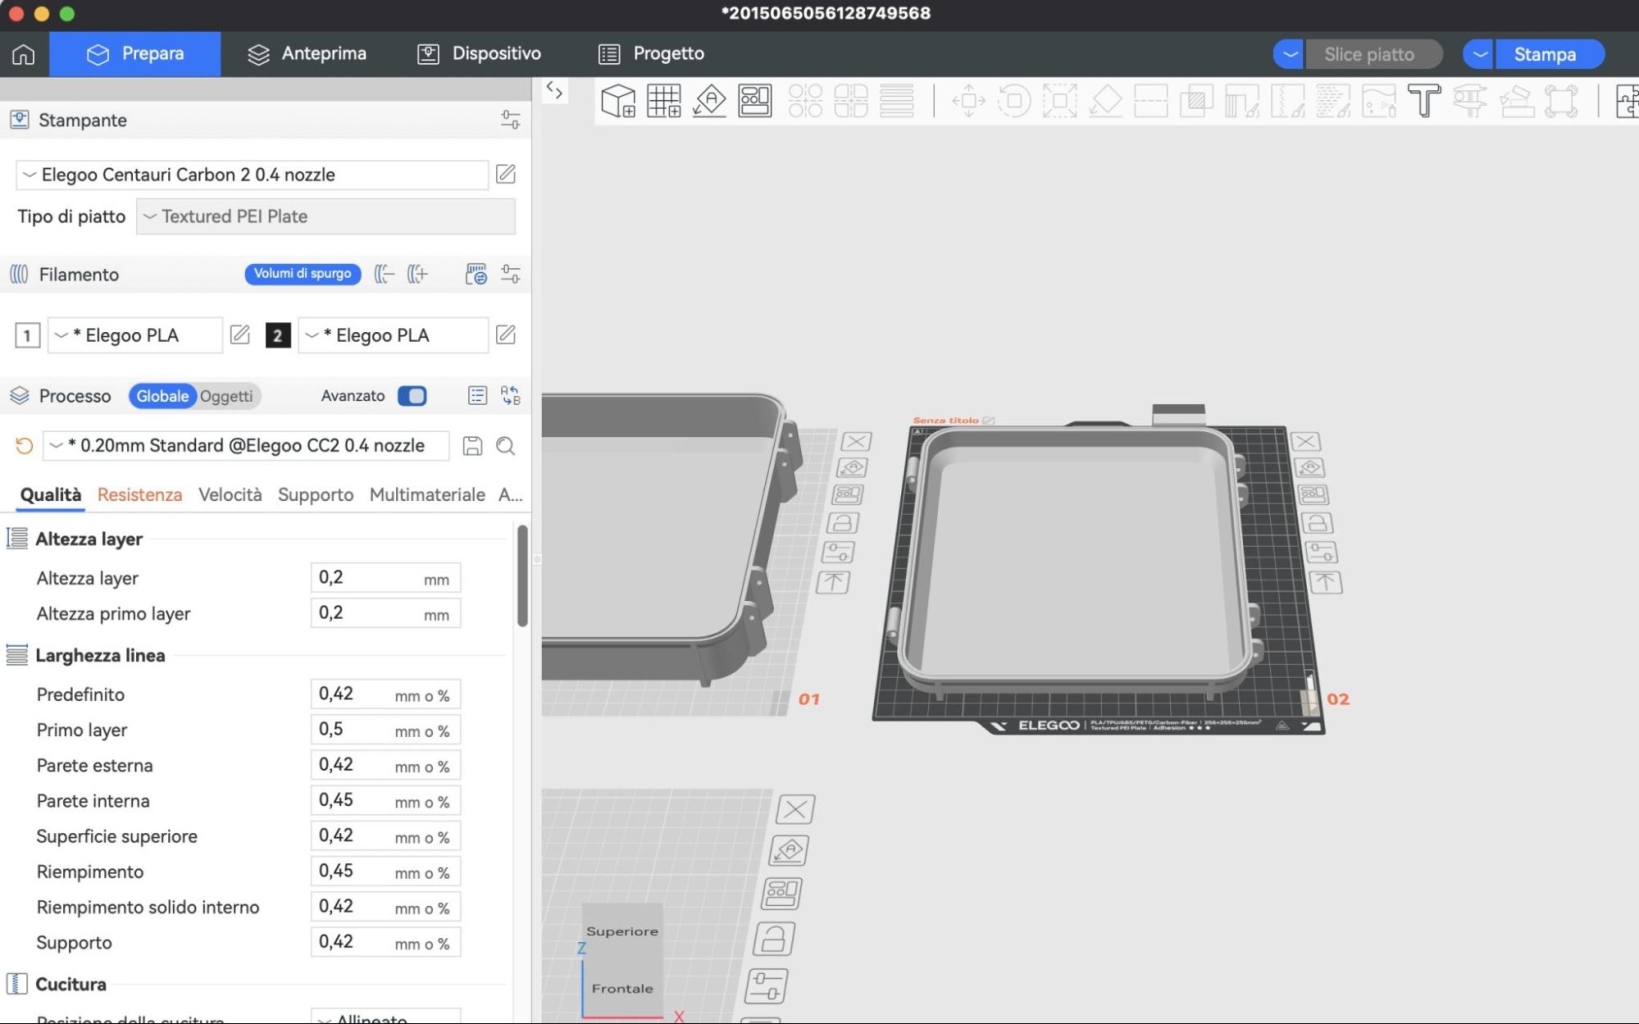Screen dimensions: 1639x1024
Task: Arrange all objects automatically
Action: pos(755,100)
